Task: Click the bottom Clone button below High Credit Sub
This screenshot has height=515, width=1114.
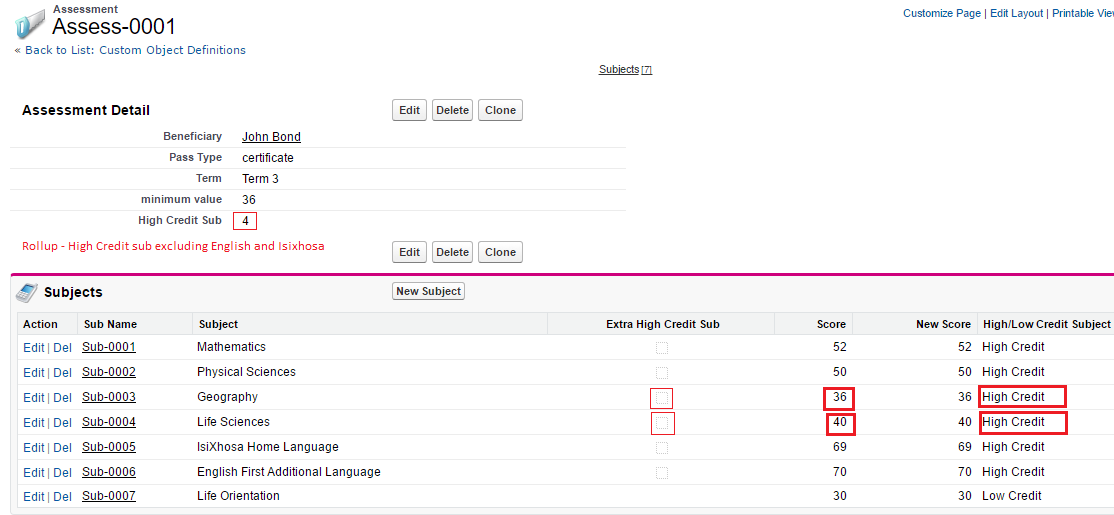Action: [500, 252]
